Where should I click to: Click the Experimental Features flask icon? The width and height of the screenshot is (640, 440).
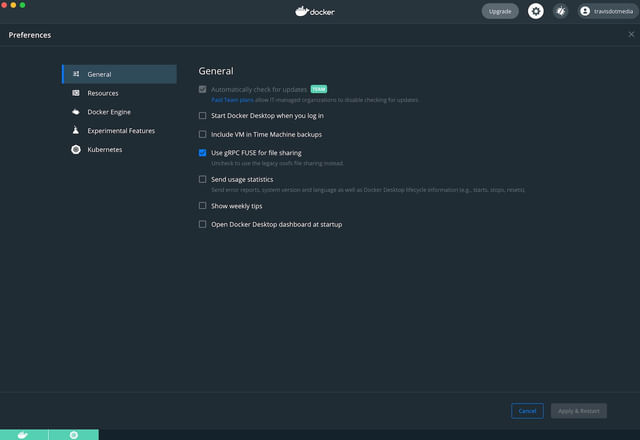[x=76, y=130]
